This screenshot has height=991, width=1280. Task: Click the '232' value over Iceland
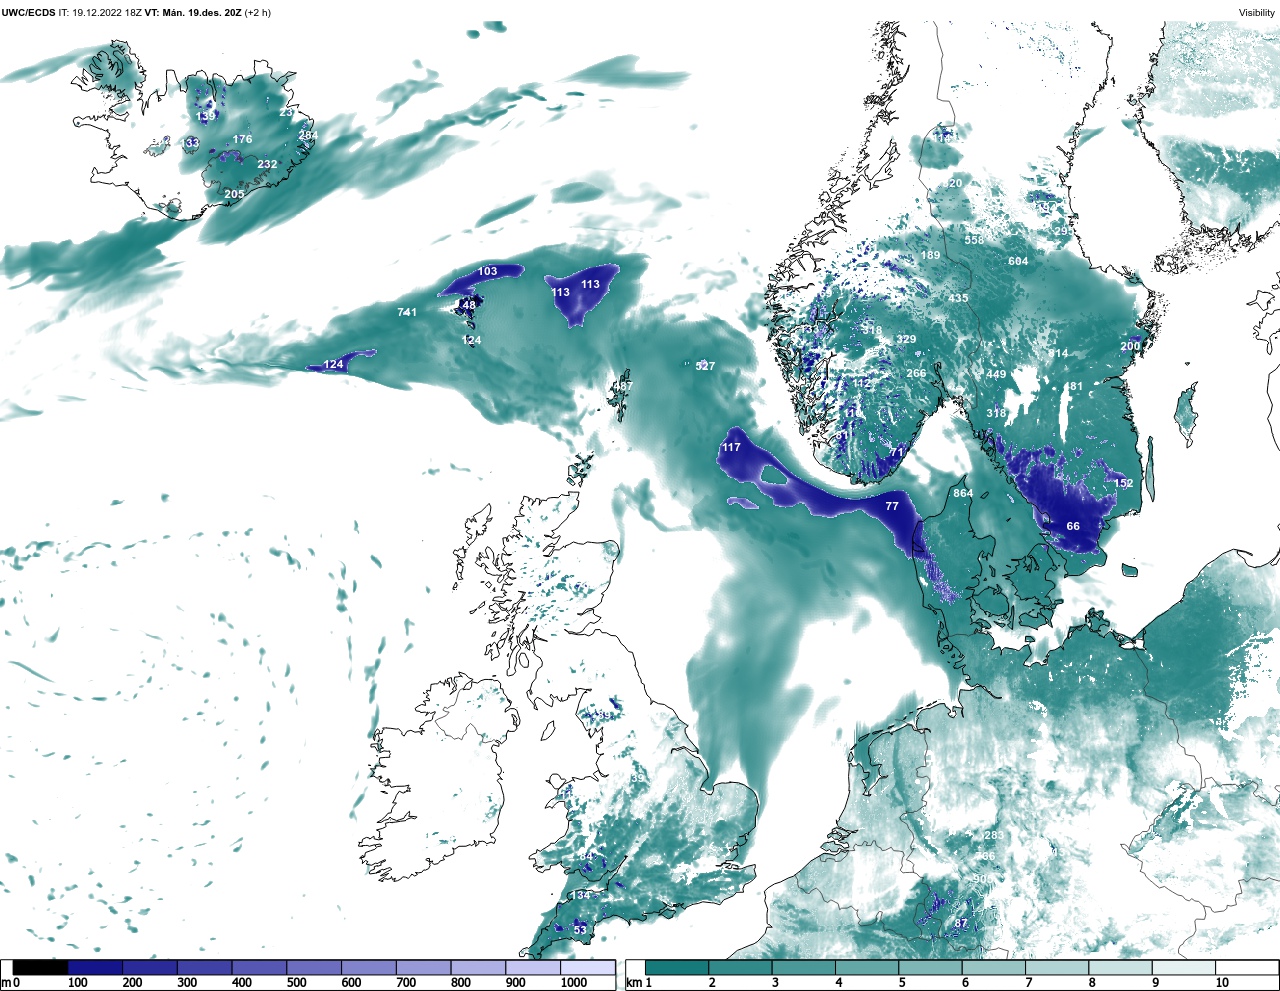coord(267,164)
